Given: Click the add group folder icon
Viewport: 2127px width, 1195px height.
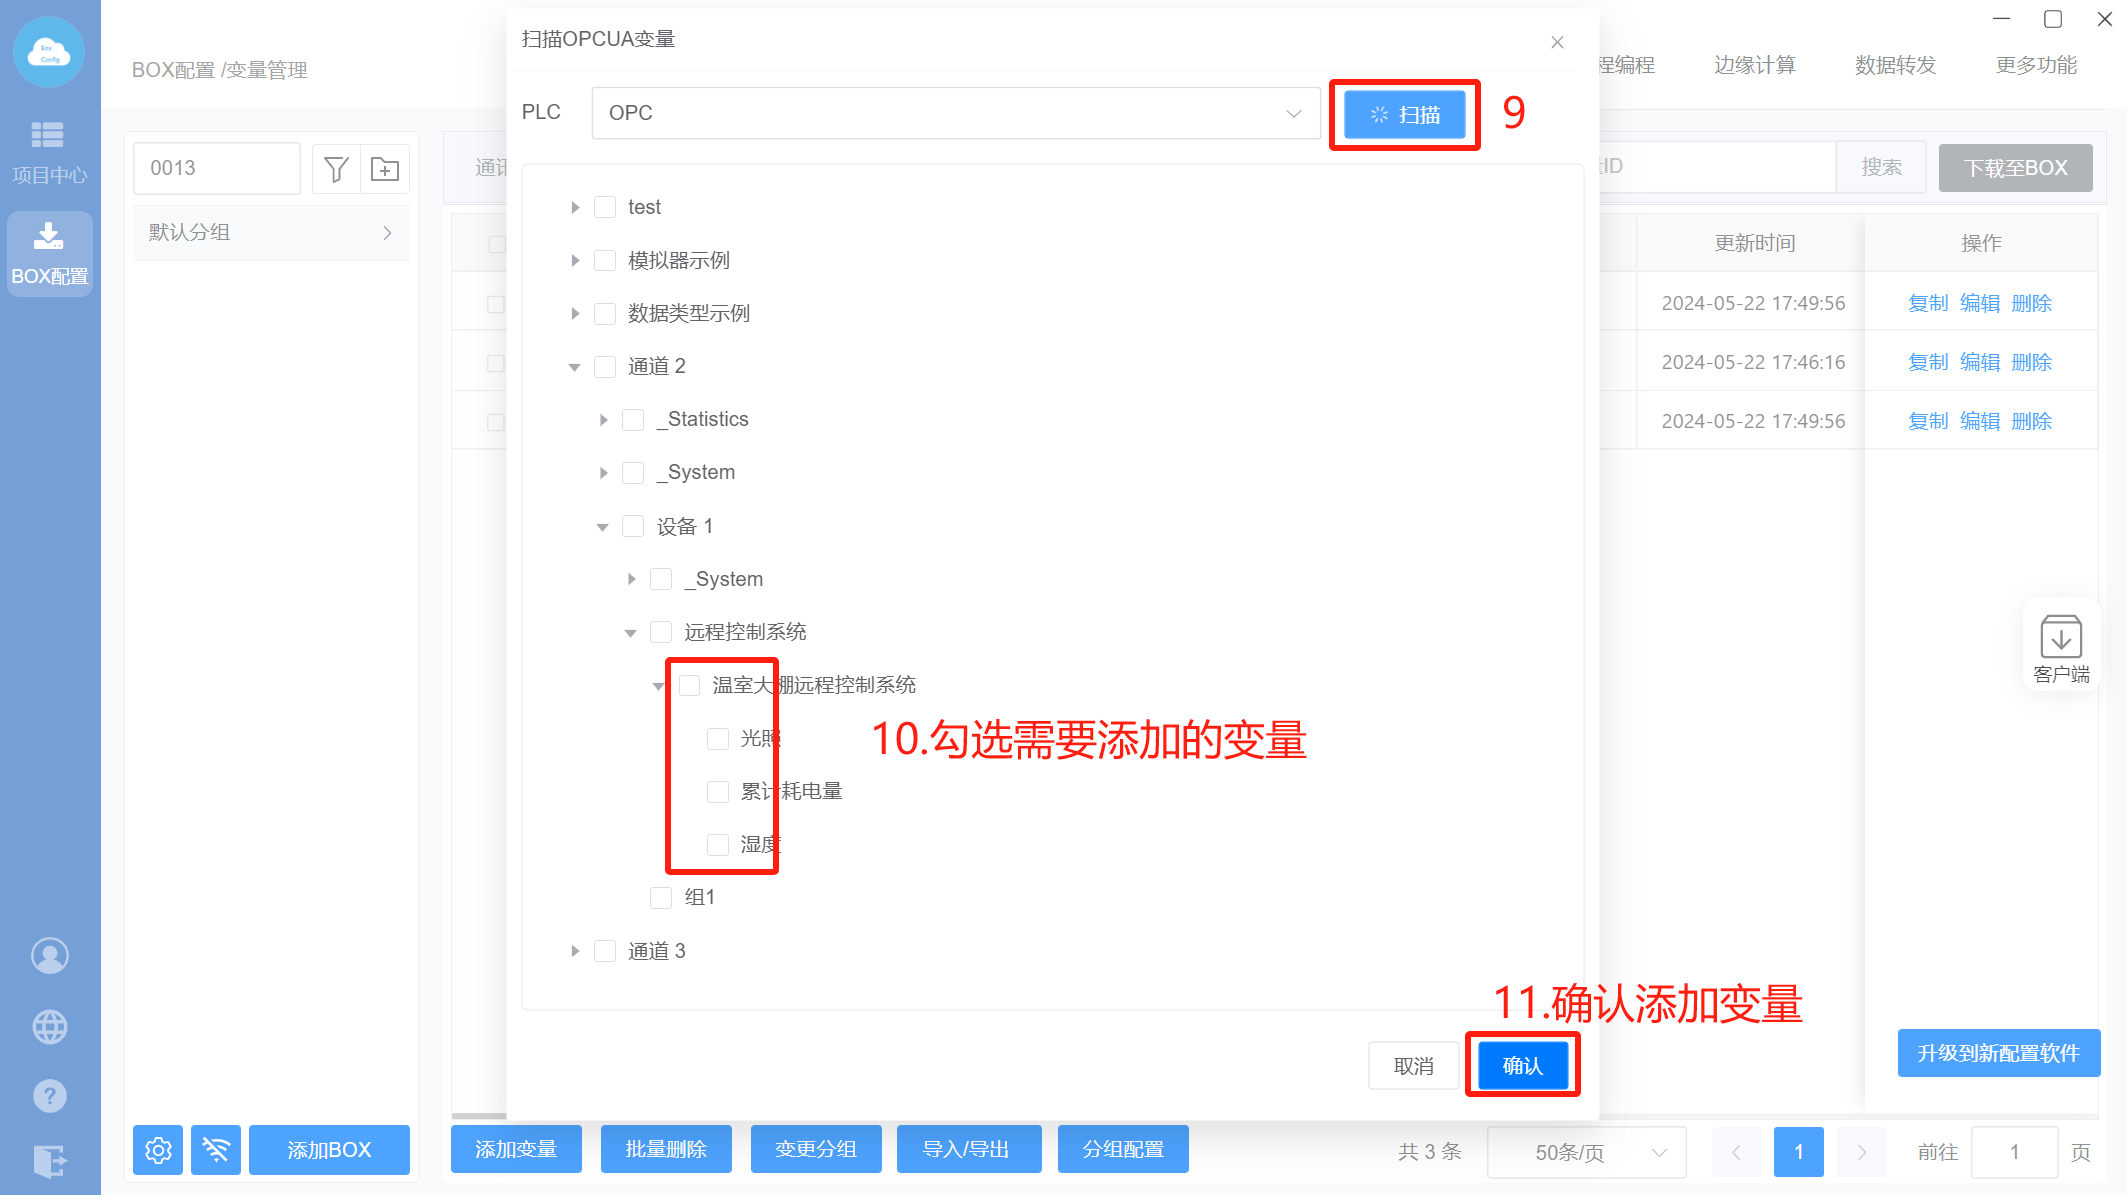Looking at the screenshot, I should click(x=385, y=169).
